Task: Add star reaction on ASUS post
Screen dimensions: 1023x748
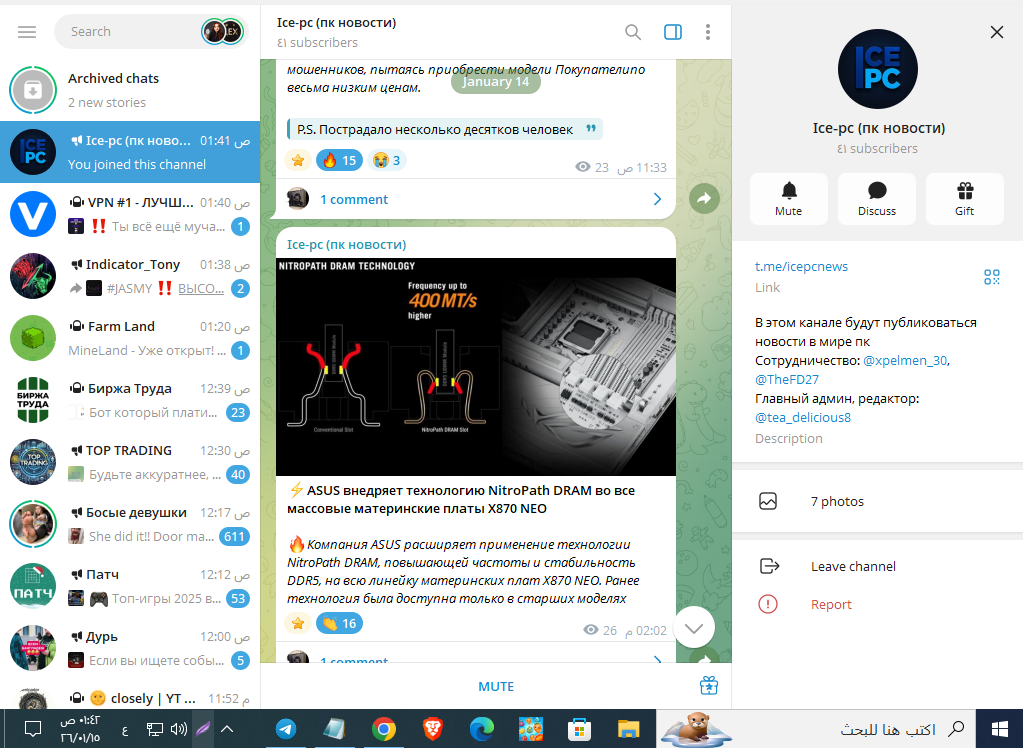Action: pos(298,623)
